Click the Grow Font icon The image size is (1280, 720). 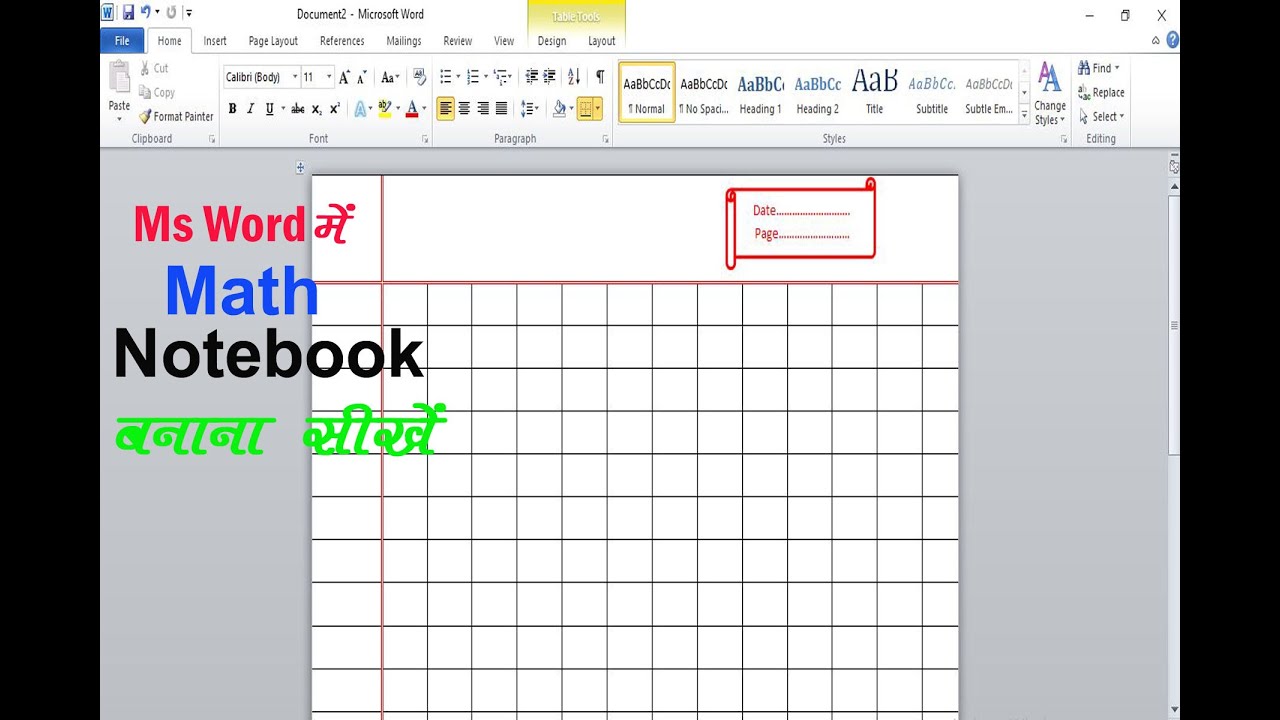click(344, 77)
